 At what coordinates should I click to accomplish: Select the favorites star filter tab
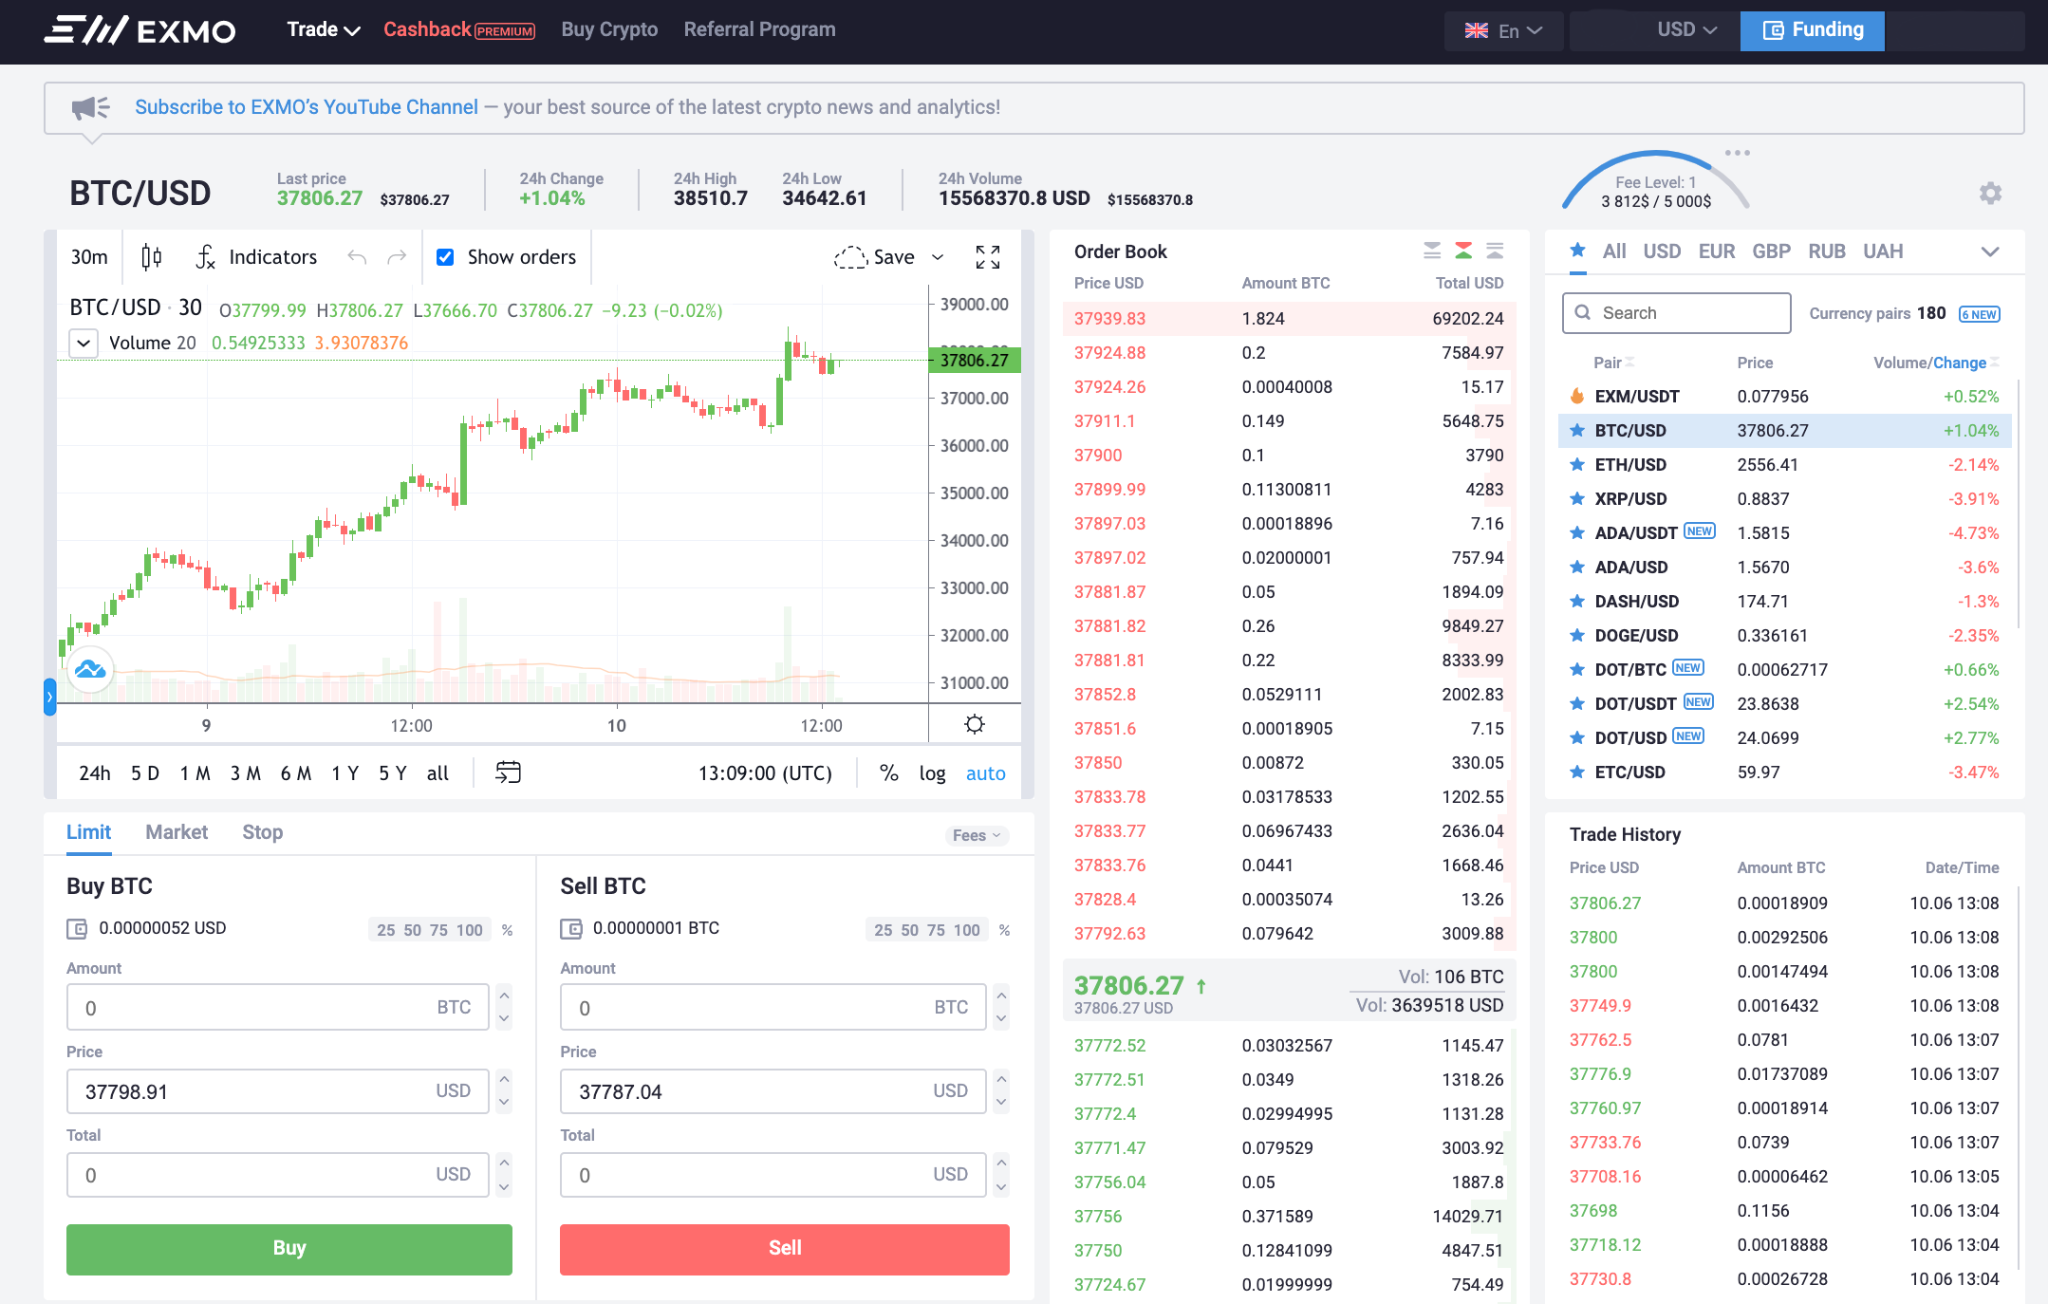pos(1577,250)
